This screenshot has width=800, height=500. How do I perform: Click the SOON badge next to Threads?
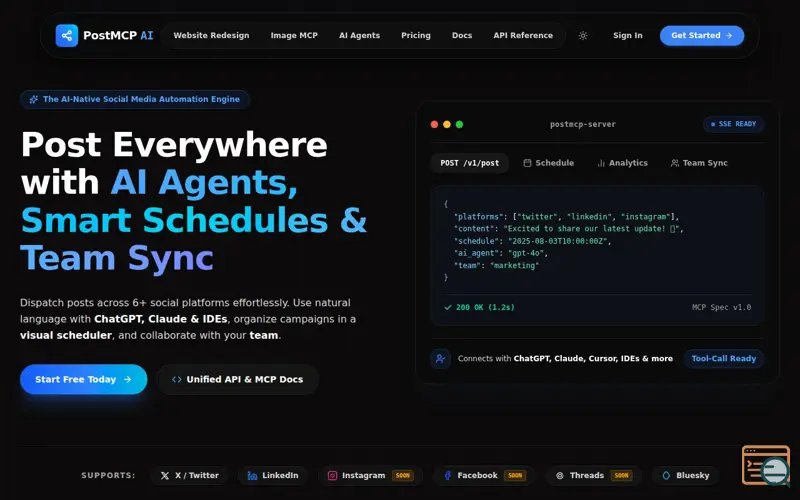tap(621, 476)
